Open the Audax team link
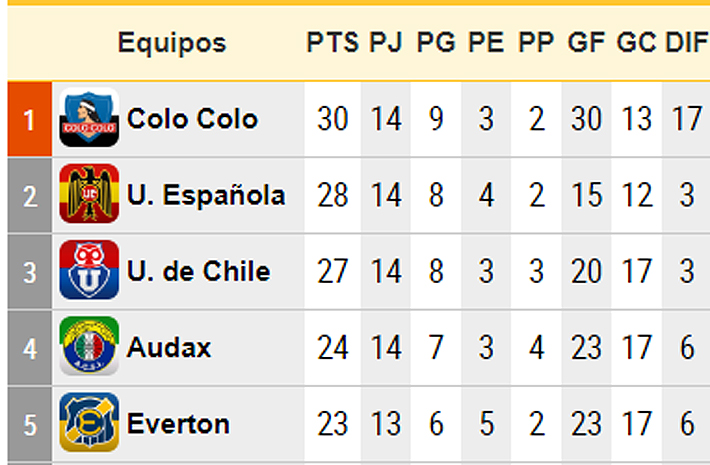Image resolution: width=710 pixels, height=465 pixels. pos(169,347)
